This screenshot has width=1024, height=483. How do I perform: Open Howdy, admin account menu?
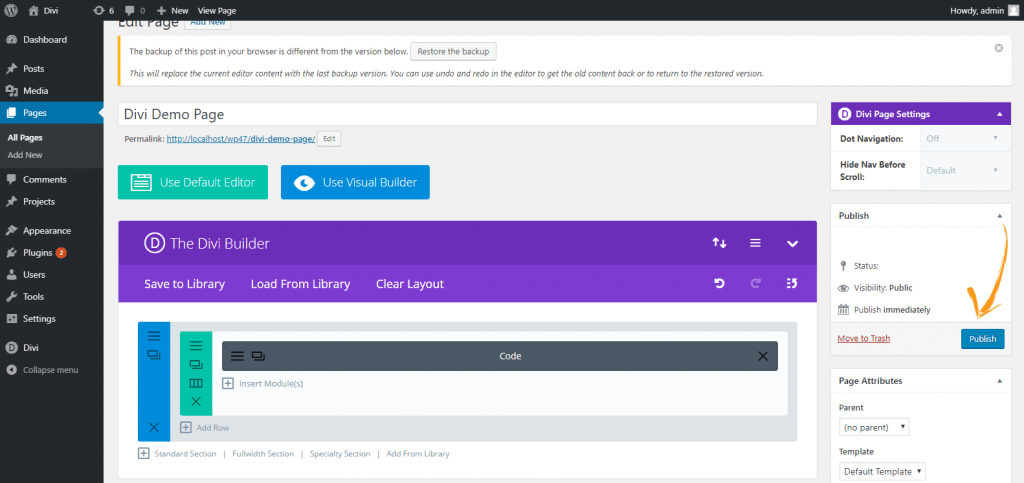click(982, 10)
